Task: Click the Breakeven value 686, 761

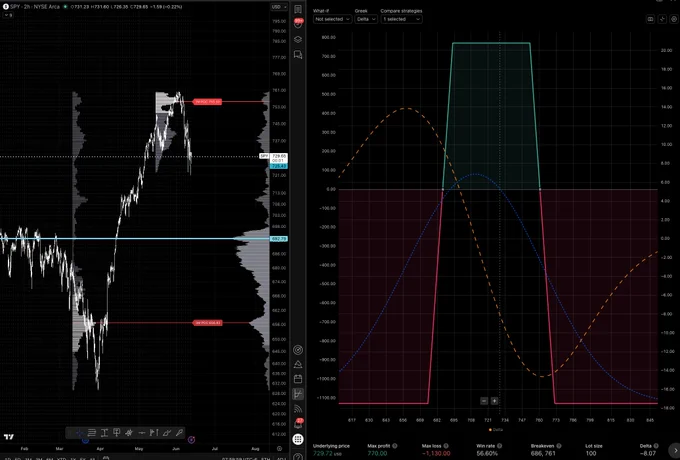Action: [x=543, y=453]
